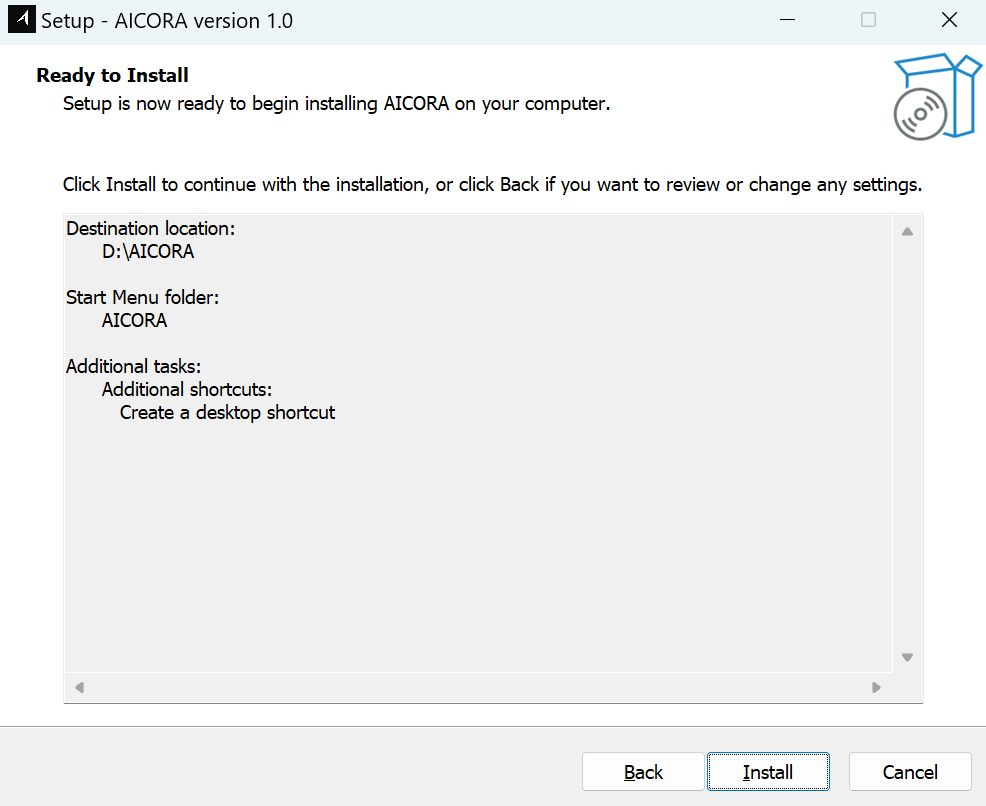The width and height of the screenshot is (986, 806).
Task: Start installation with the Install button
Action: [767, 772]
